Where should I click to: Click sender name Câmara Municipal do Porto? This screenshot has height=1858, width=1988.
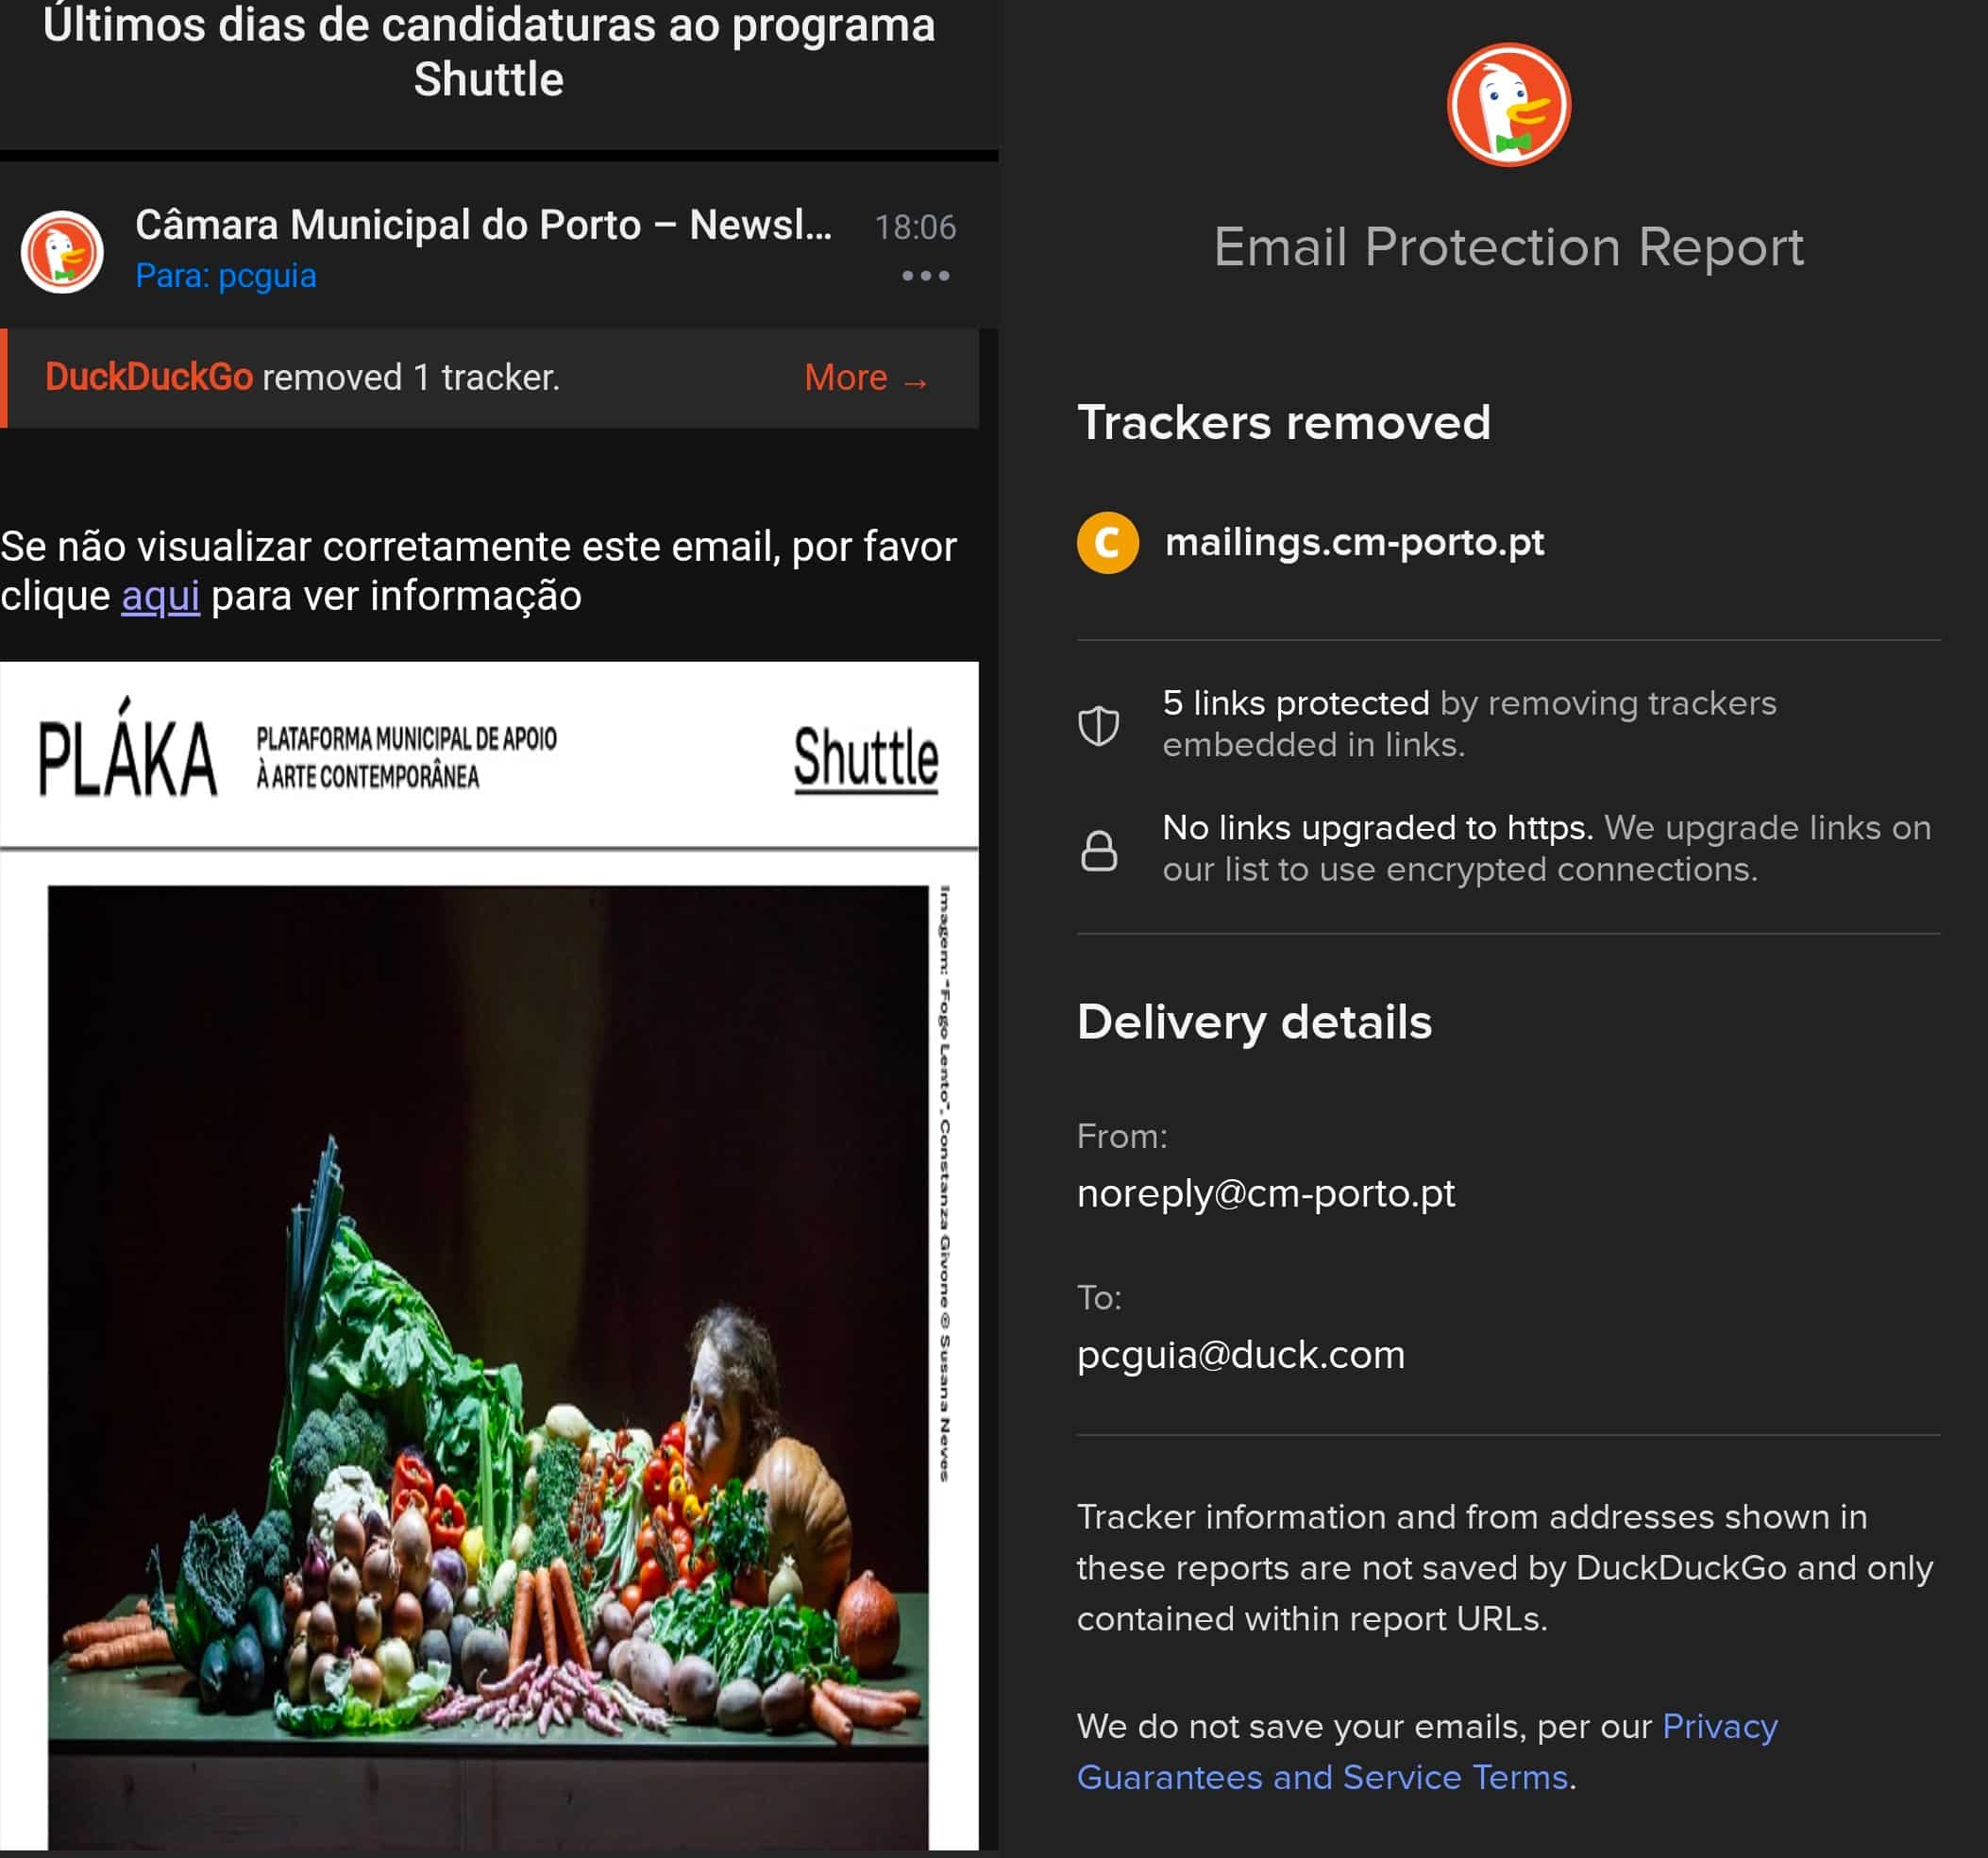484,225
